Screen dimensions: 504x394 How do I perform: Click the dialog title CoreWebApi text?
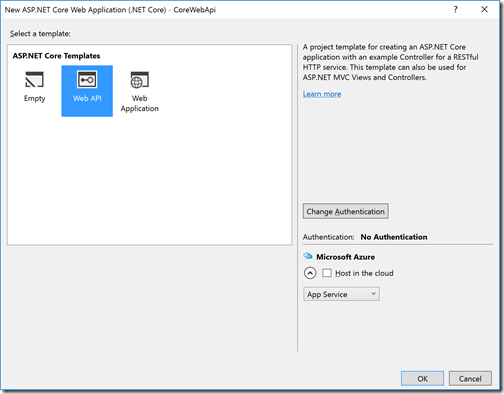click(195, 10)
